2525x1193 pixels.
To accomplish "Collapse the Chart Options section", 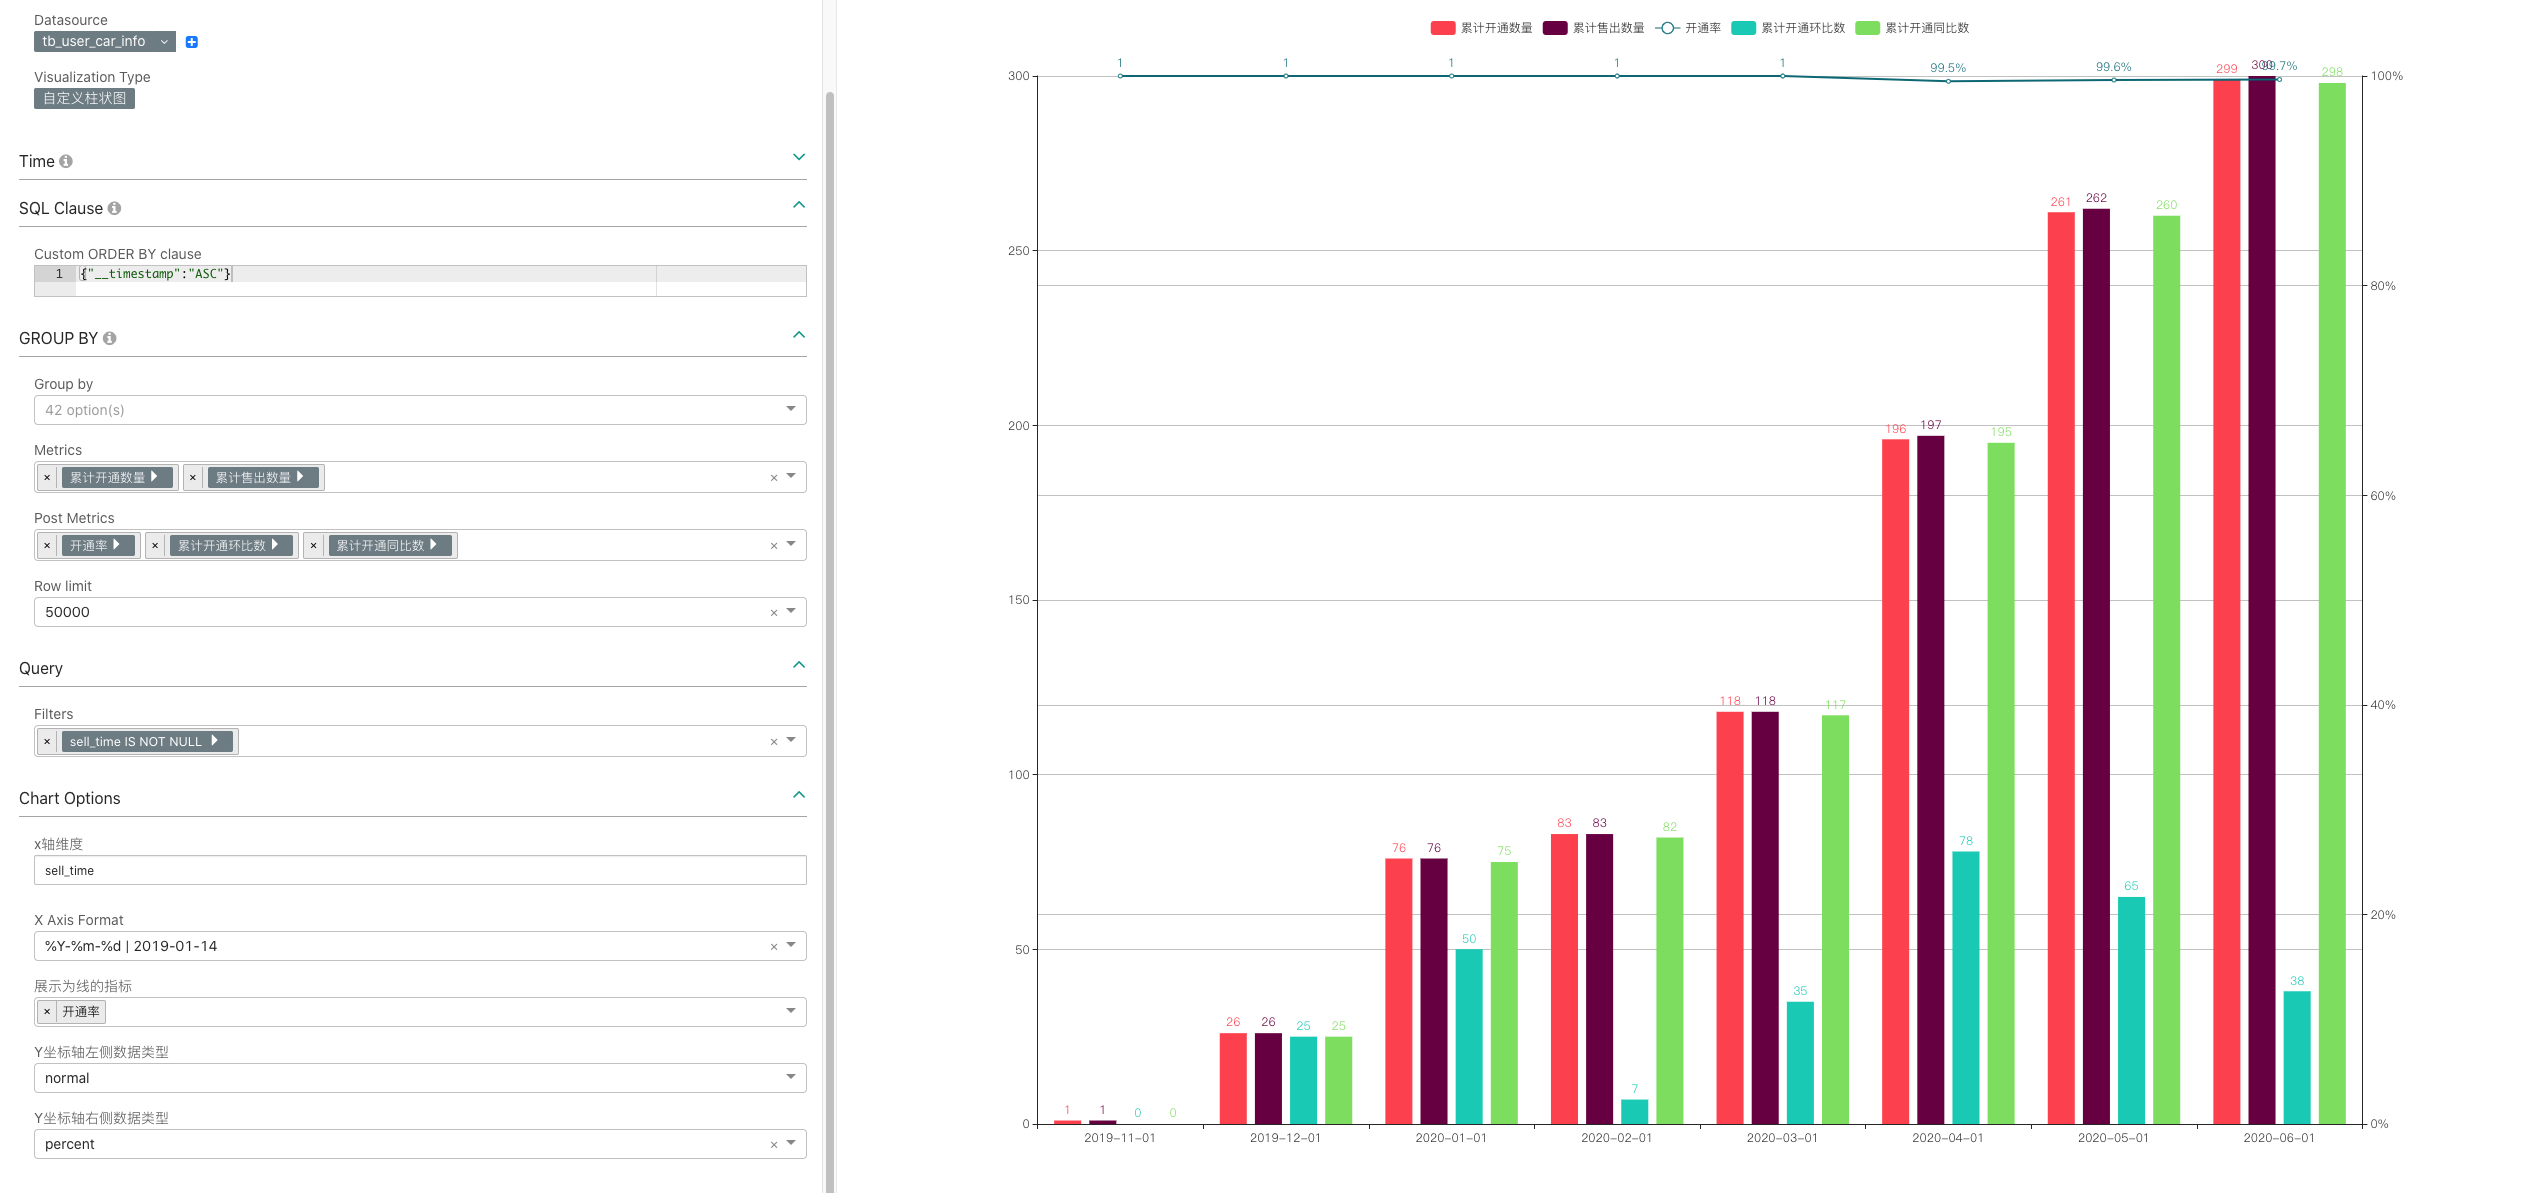I will [799, 795].
